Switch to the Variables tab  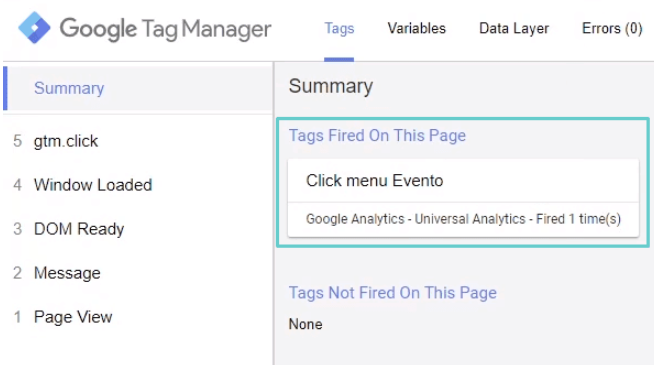coord(416,28)
